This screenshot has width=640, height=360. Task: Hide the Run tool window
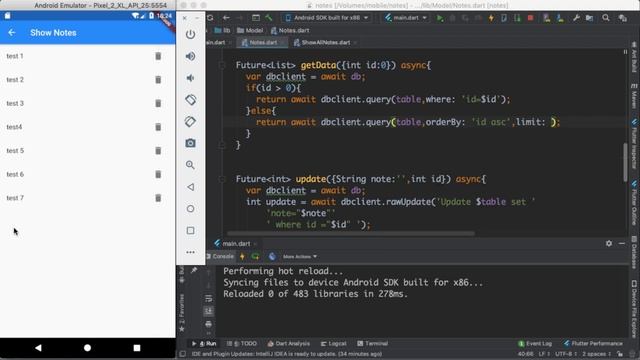tap(622, 243)
